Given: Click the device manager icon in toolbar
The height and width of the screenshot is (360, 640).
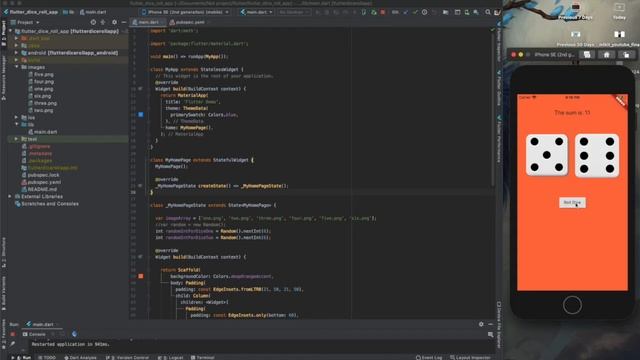Looking at the screenshot, I should 467,12.
